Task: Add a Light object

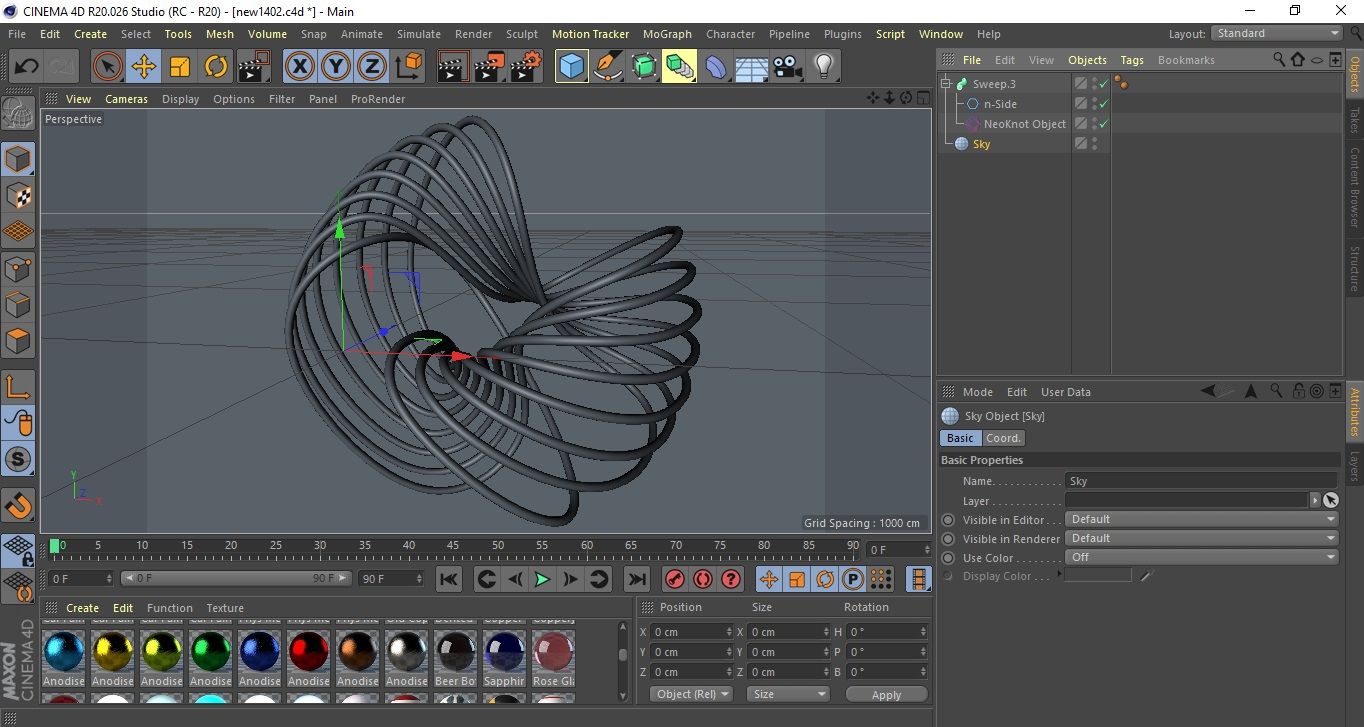Action: (x=823, y=67)
